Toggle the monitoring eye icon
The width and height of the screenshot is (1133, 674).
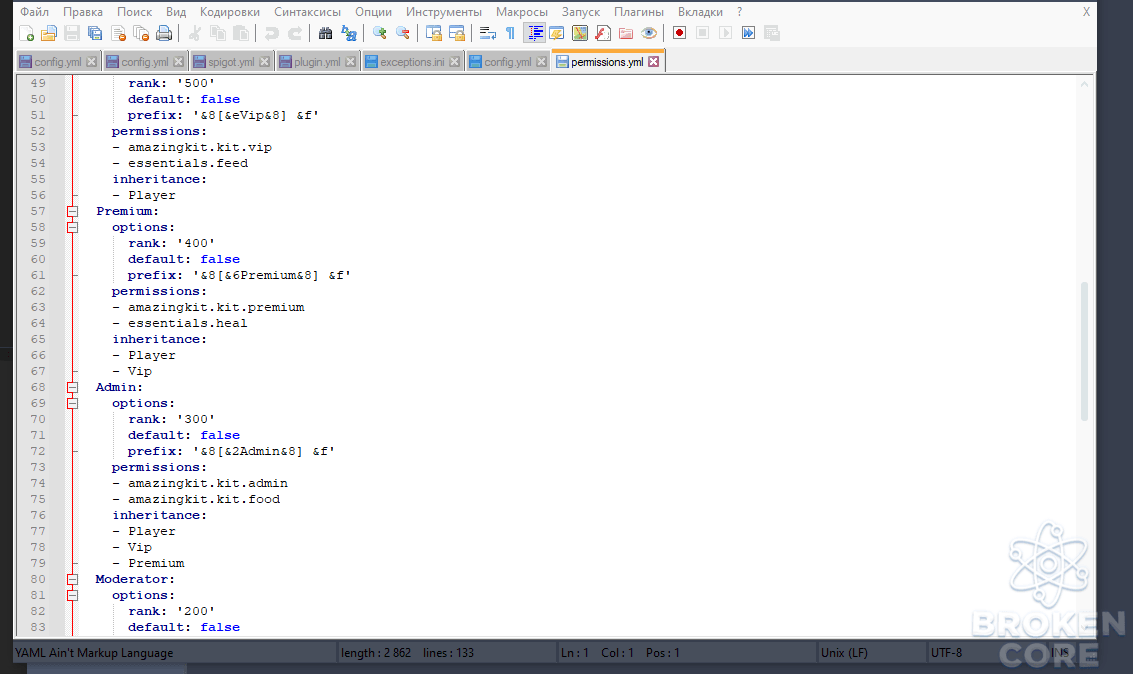[x=649, y=33]
